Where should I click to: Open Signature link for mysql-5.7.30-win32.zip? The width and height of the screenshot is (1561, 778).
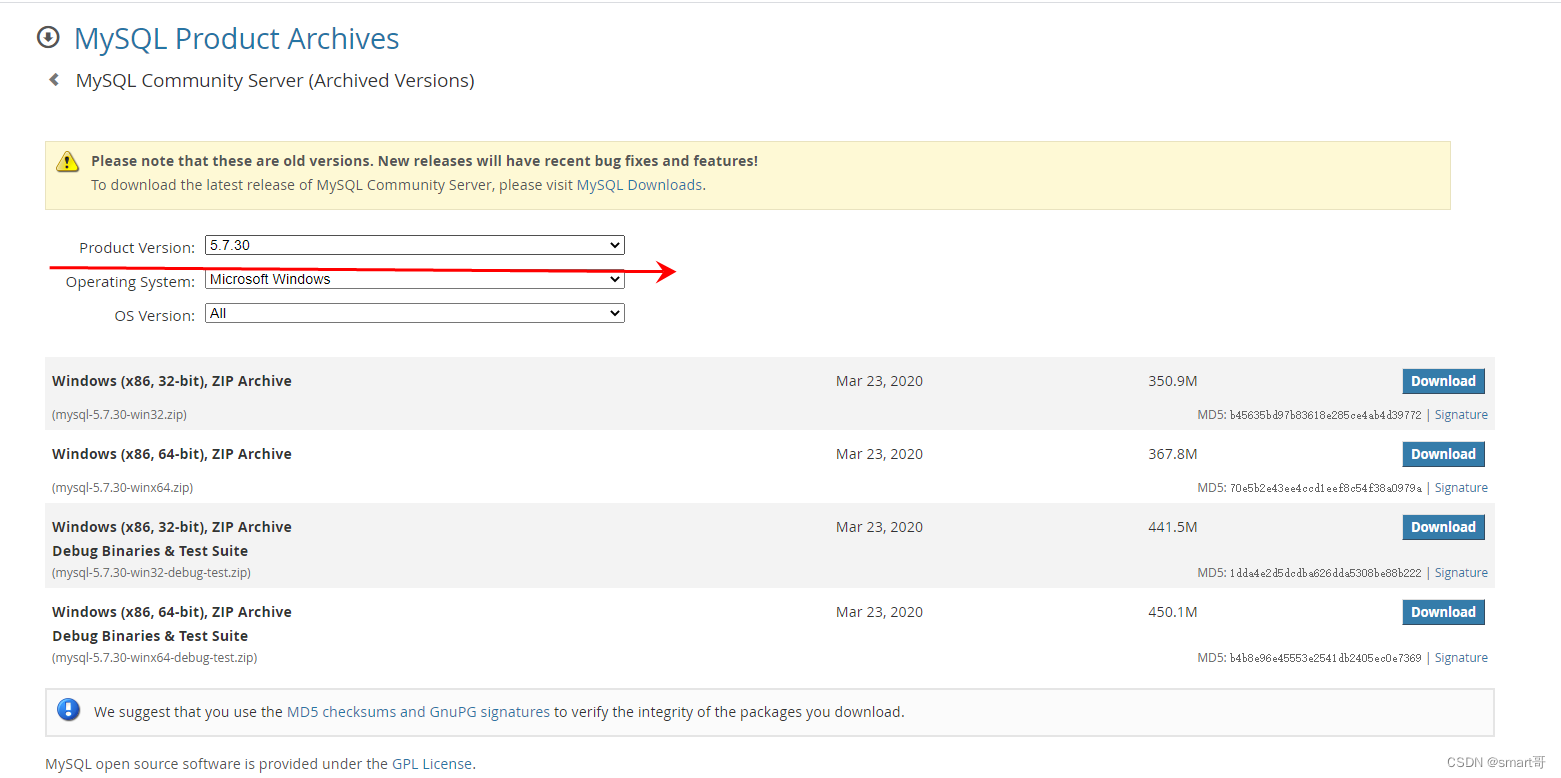pyautogui.click(x=1461, y=415)
